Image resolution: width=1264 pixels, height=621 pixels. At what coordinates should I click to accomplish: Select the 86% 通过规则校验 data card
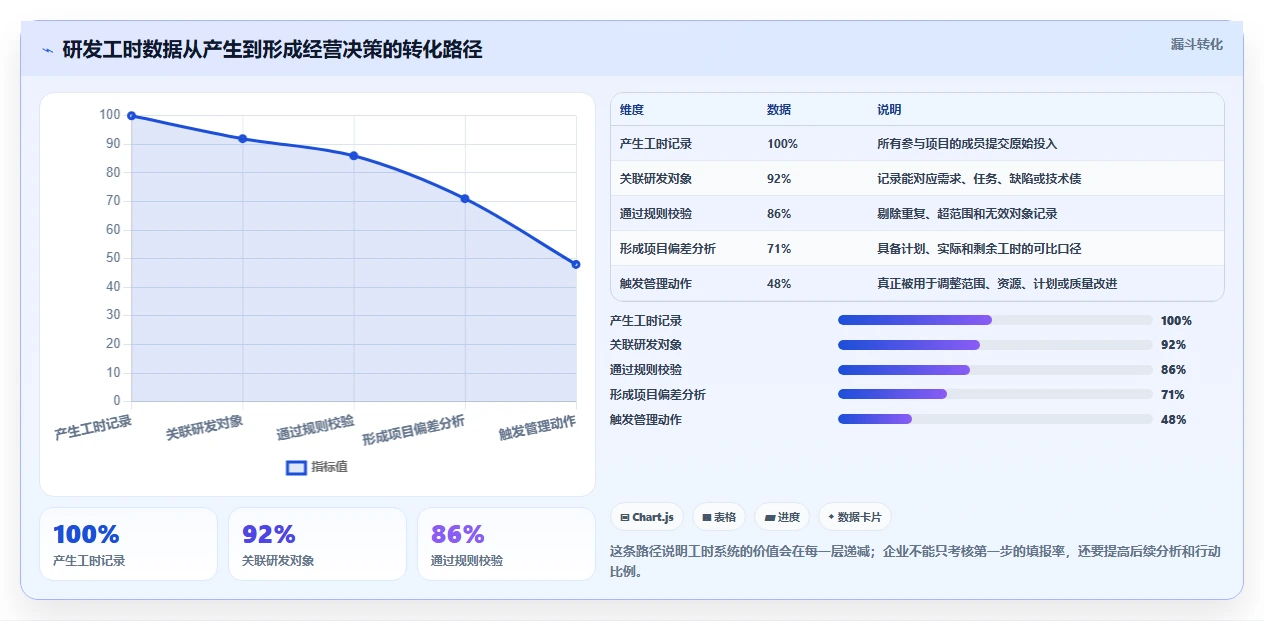tap(506, 544)
